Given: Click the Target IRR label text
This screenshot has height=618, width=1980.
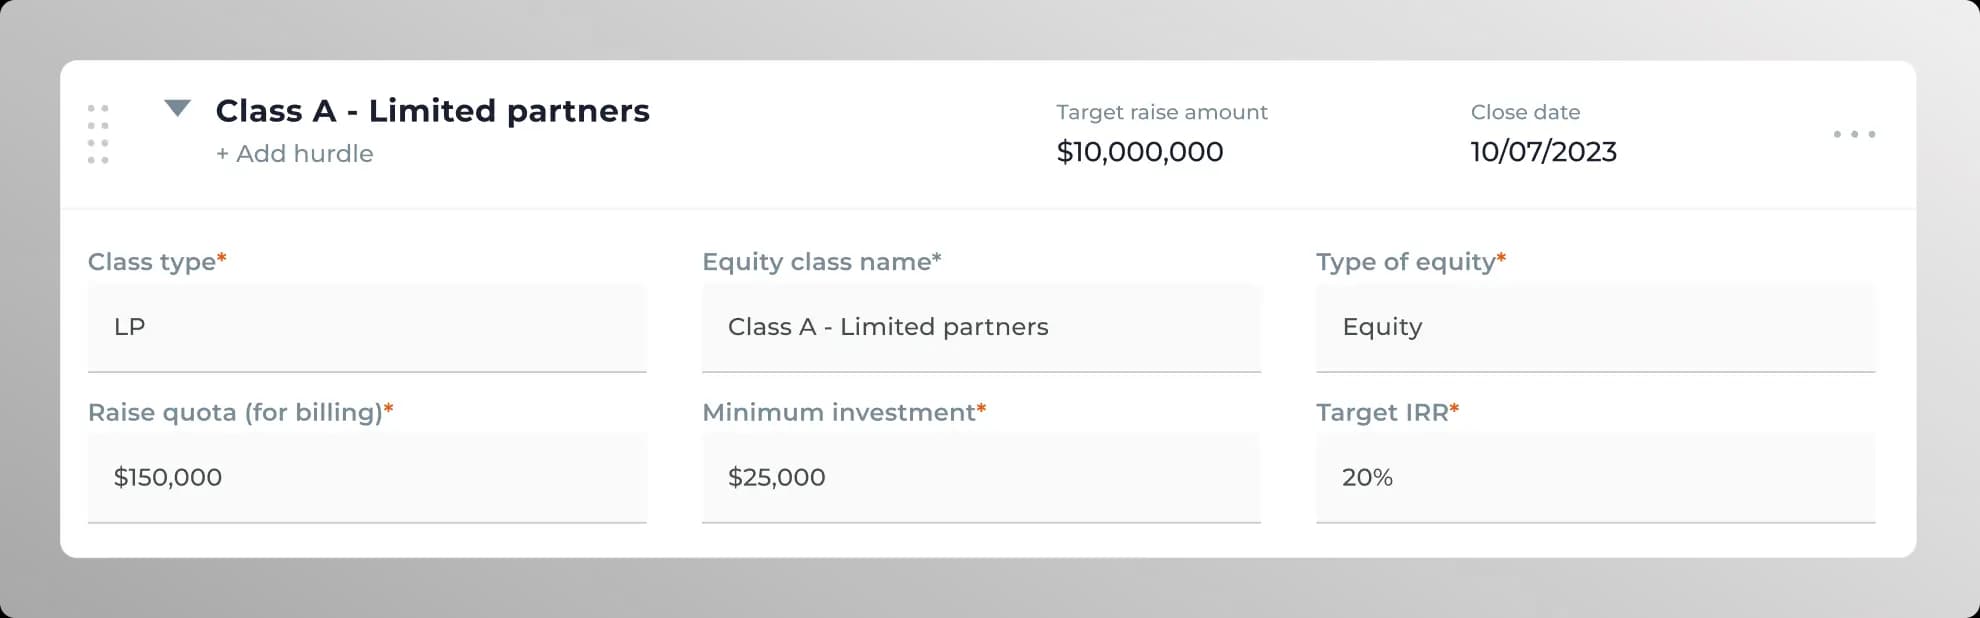Looking at the screenshot, I should pyautogui.click(x=1382, y=413).
